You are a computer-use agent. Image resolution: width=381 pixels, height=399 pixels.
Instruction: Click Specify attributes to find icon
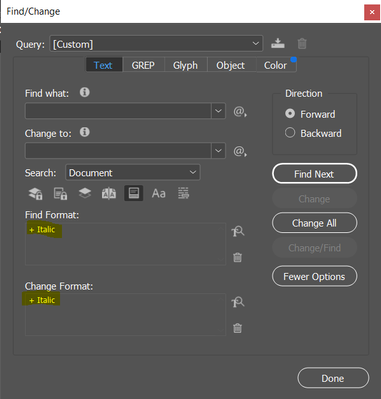point(238,231)
